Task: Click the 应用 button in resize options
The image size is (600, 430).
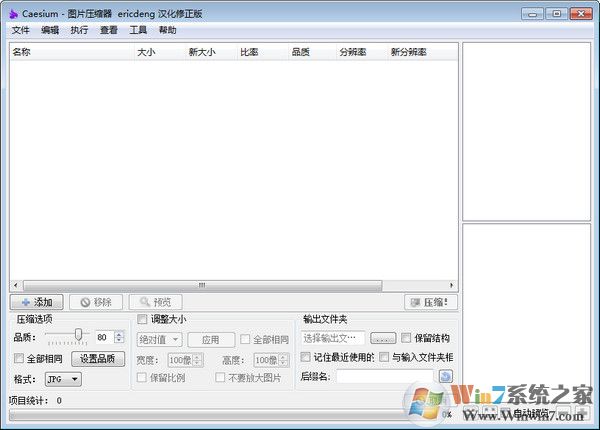Action: coord(211,340)
